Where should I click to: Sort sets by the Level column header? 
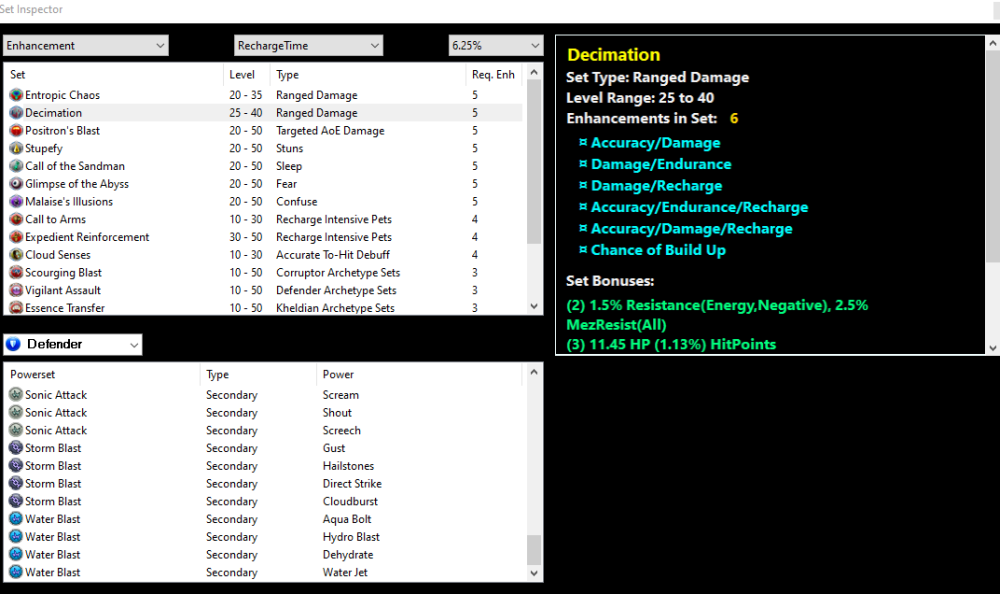pyautogui.click(x=246, y=75)
